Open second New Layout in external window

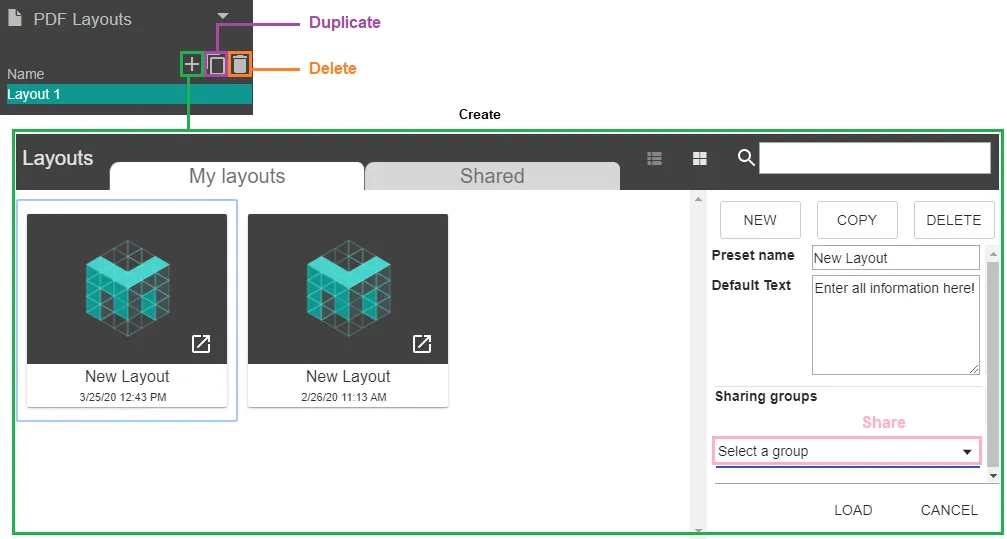[422, 344]
